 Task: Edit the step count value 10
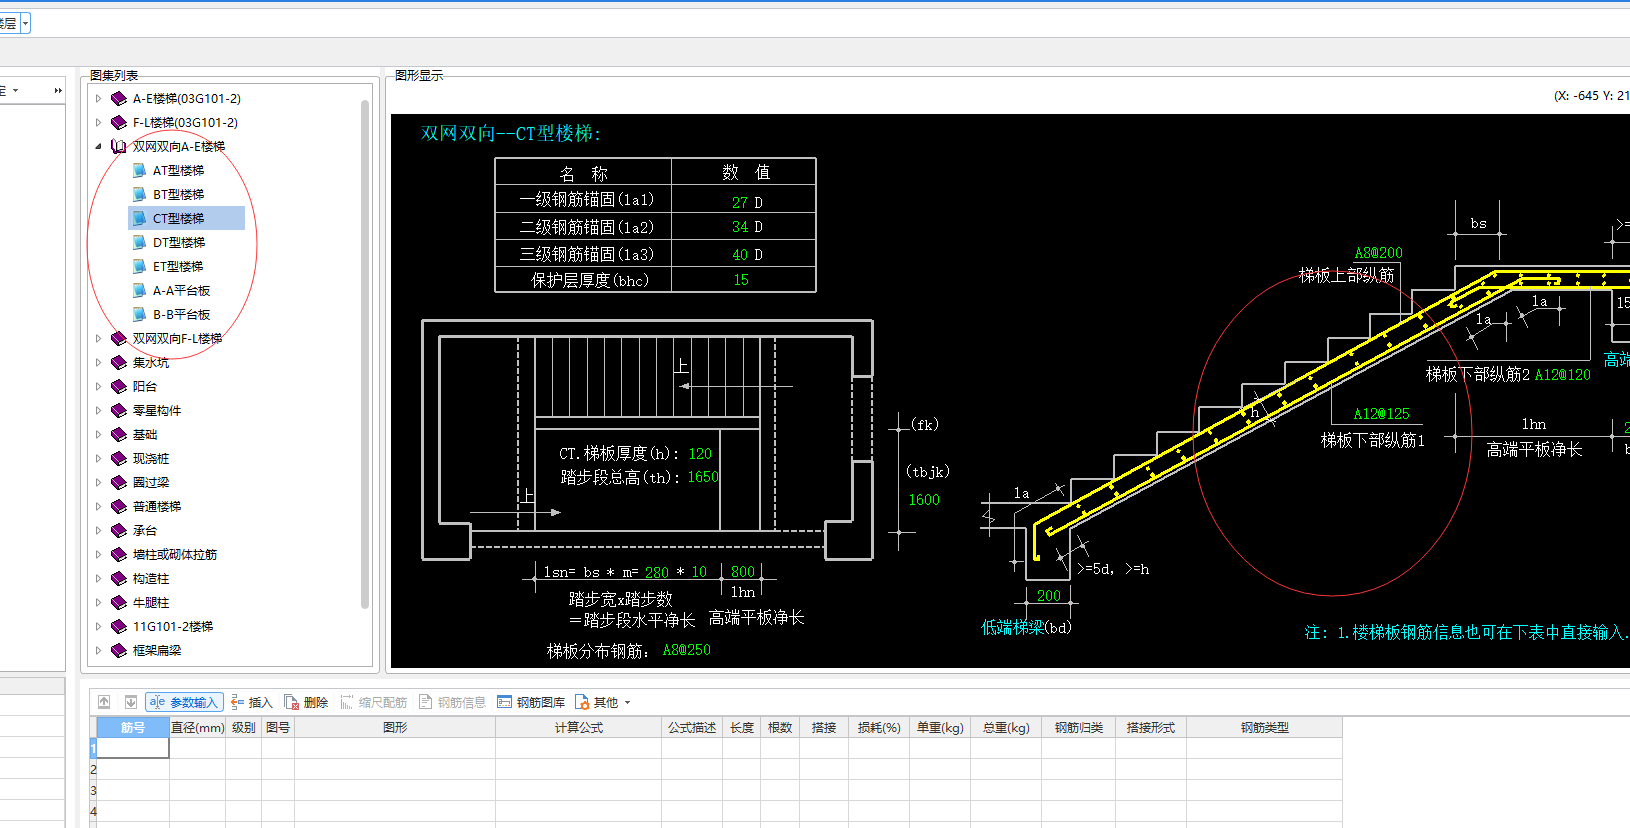(699, 573)
